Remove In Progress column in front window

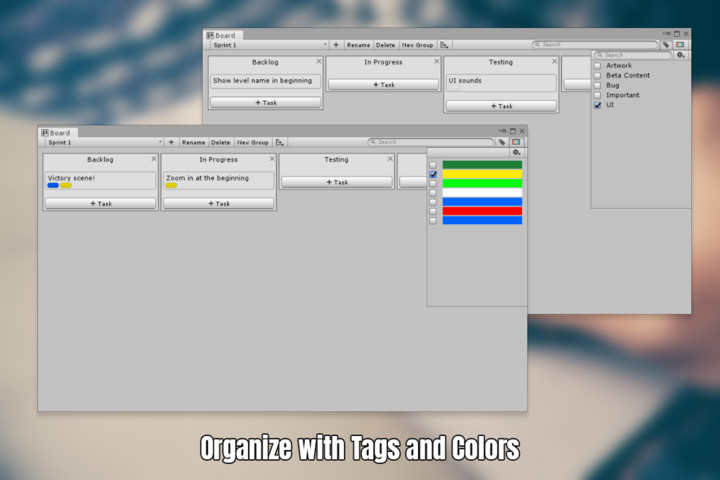[272, 159]
